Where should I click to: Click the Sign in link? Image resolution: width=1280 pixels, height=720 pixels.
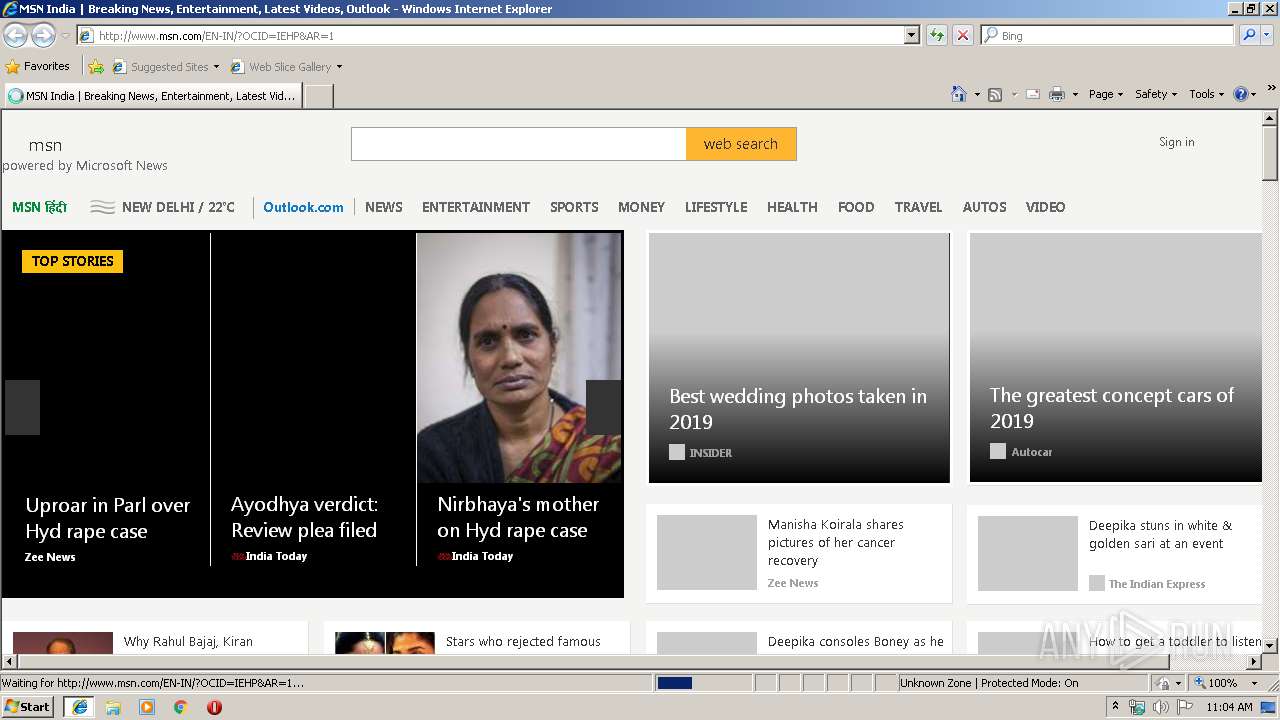tap(1177, 142)
